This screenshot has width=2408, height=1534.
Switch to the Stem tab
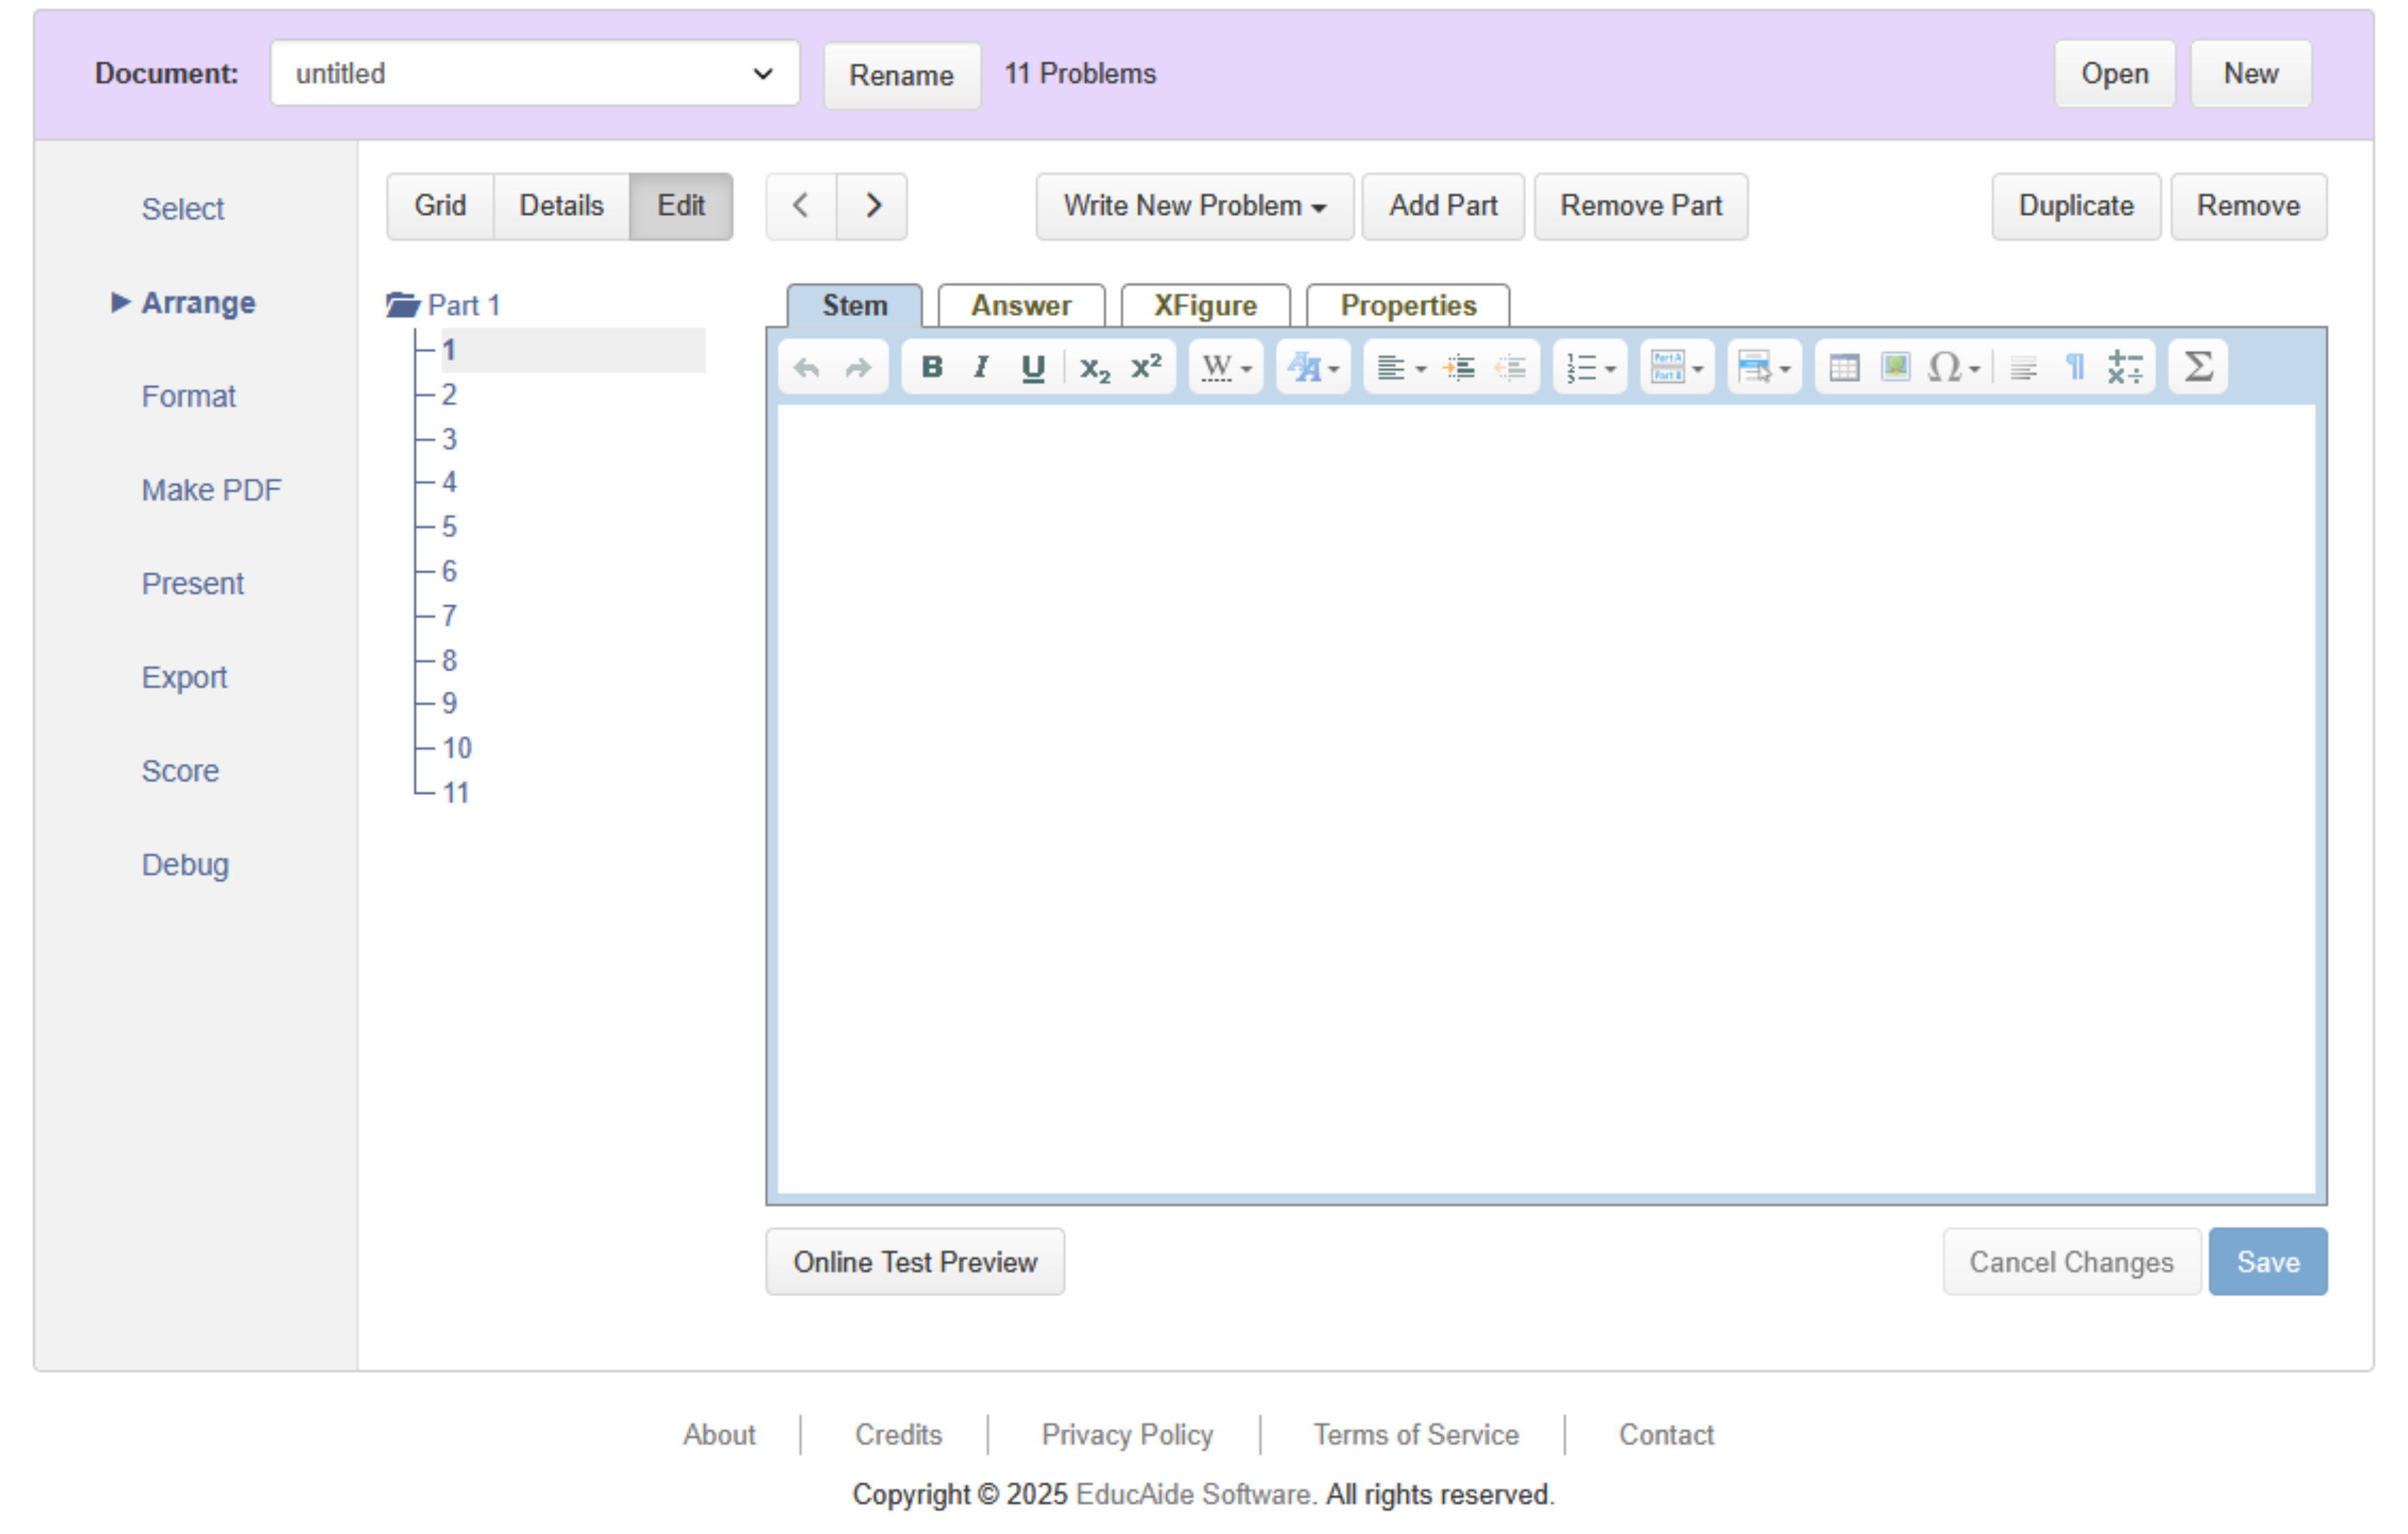(x=855, y=306)
